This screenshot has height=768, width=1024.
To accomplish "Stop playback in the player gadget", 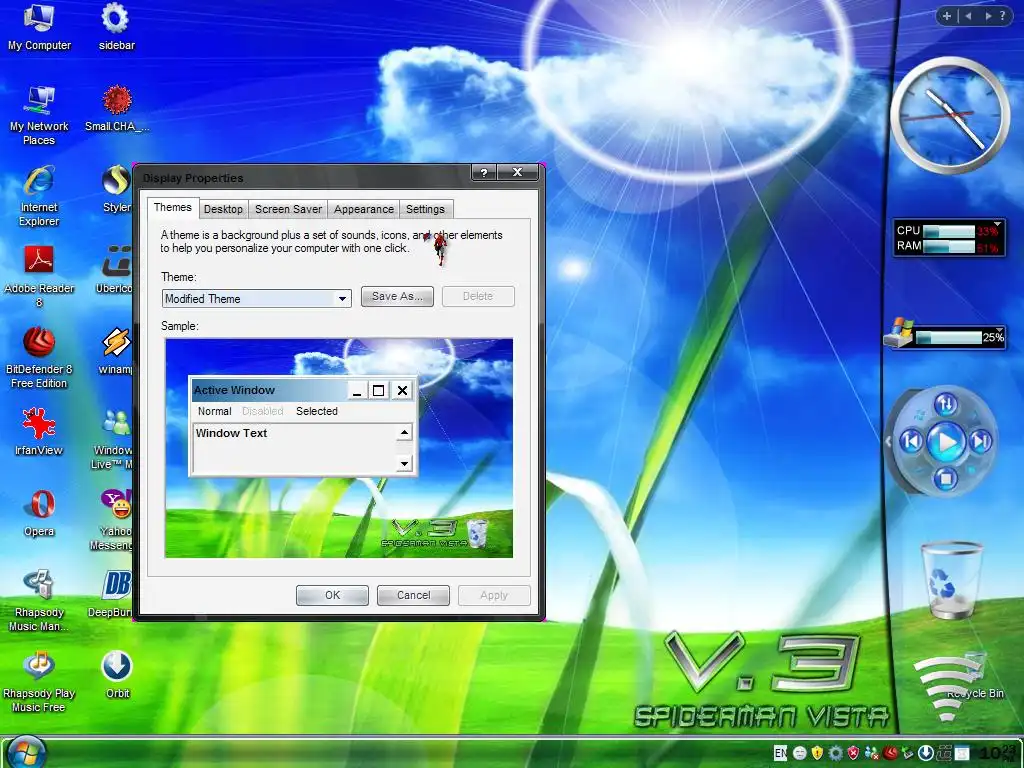I will click(x=945, y=479).
